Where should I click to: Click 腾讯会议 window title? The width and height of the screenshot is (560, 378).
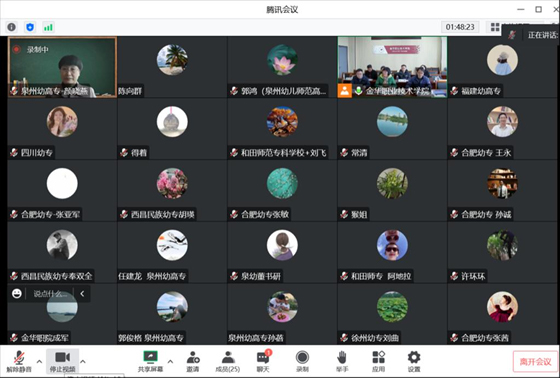click(282, 9)
